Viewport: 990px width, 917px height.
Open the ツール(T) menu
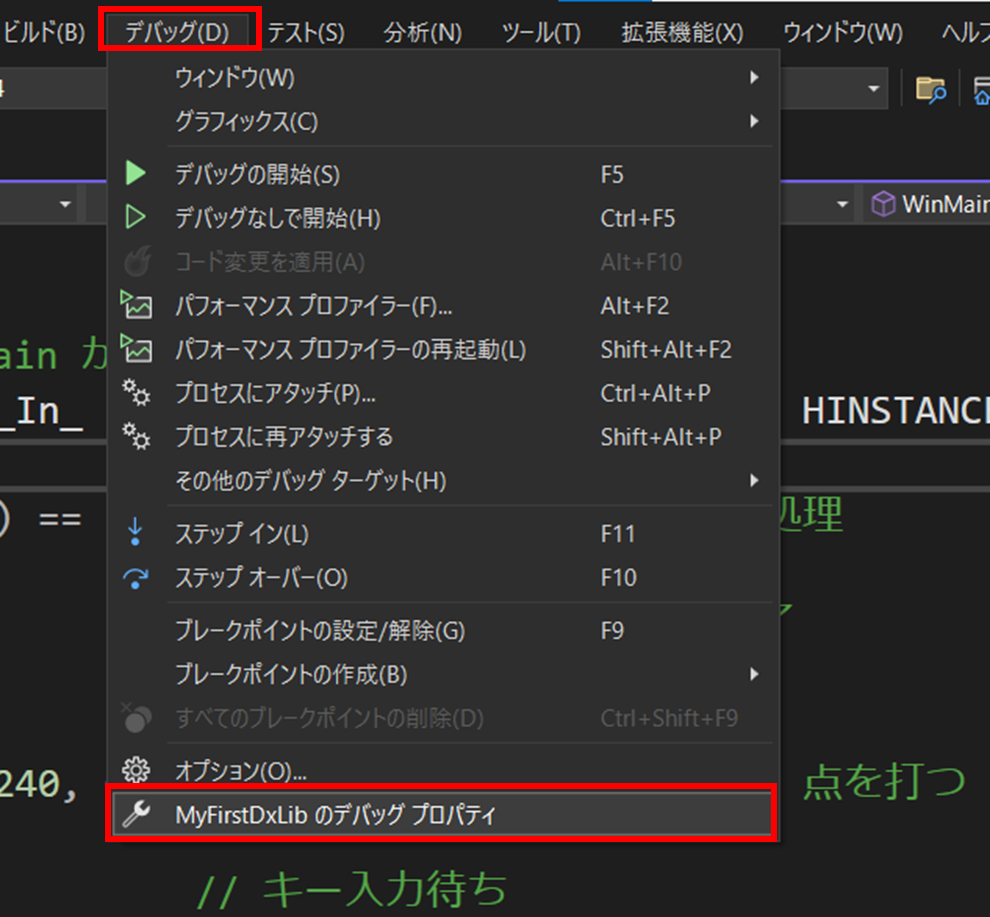pos(541,32)
